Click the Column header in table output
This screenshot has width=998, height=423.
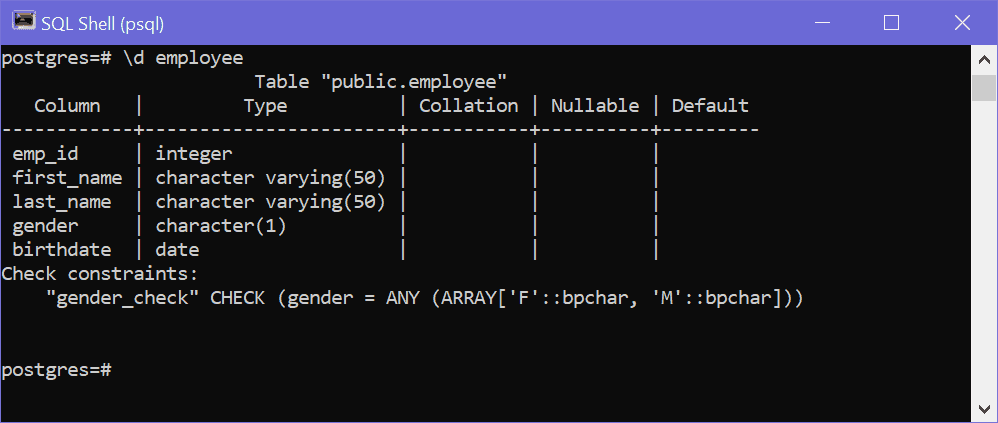click(x=67, y=106)
